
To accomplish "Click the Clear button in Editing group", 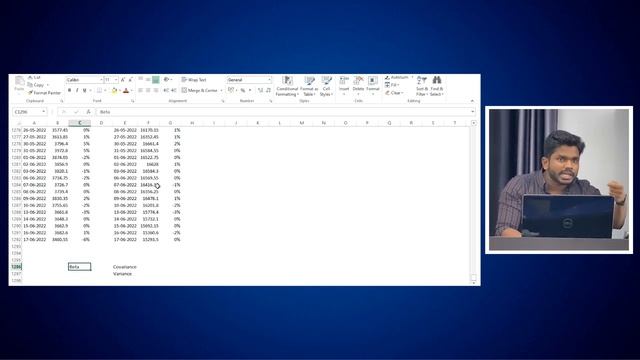I will click(x=394, y=93).
